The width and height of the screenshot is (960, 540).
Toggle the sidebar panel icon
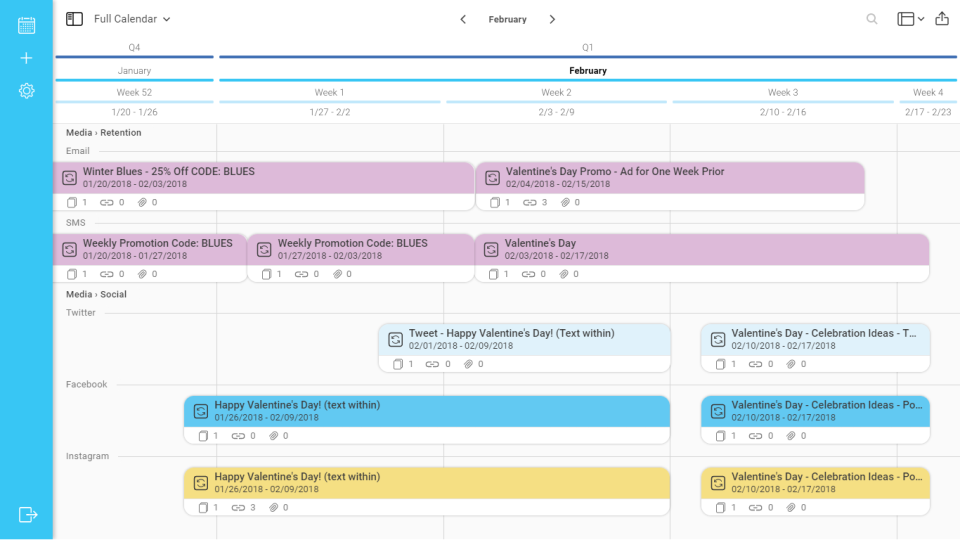(74, 19)
